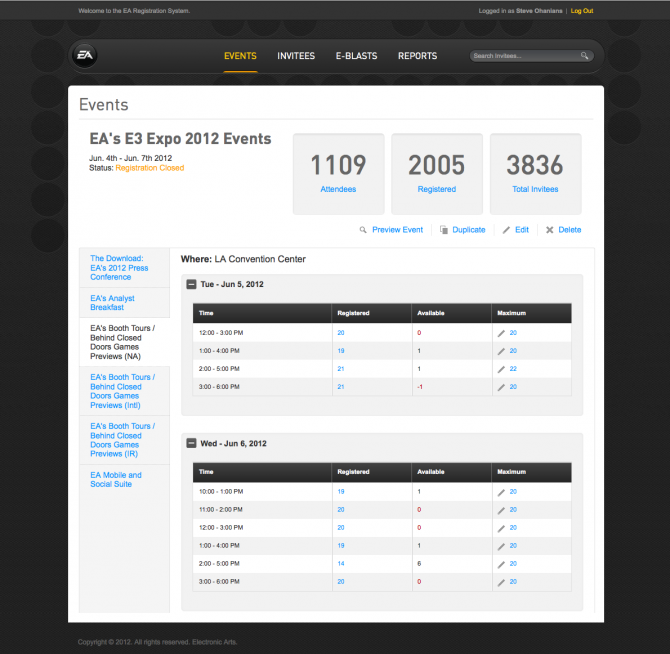
Task: Click the 'LA Convention Center' location text
Action: tap(260, 259)
